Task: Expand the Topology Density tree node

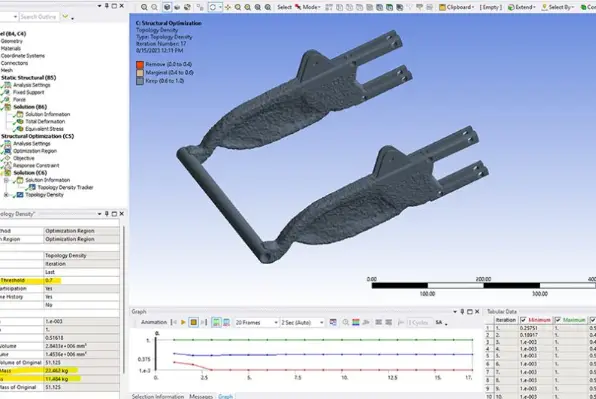Action: (x=6, y=195)
